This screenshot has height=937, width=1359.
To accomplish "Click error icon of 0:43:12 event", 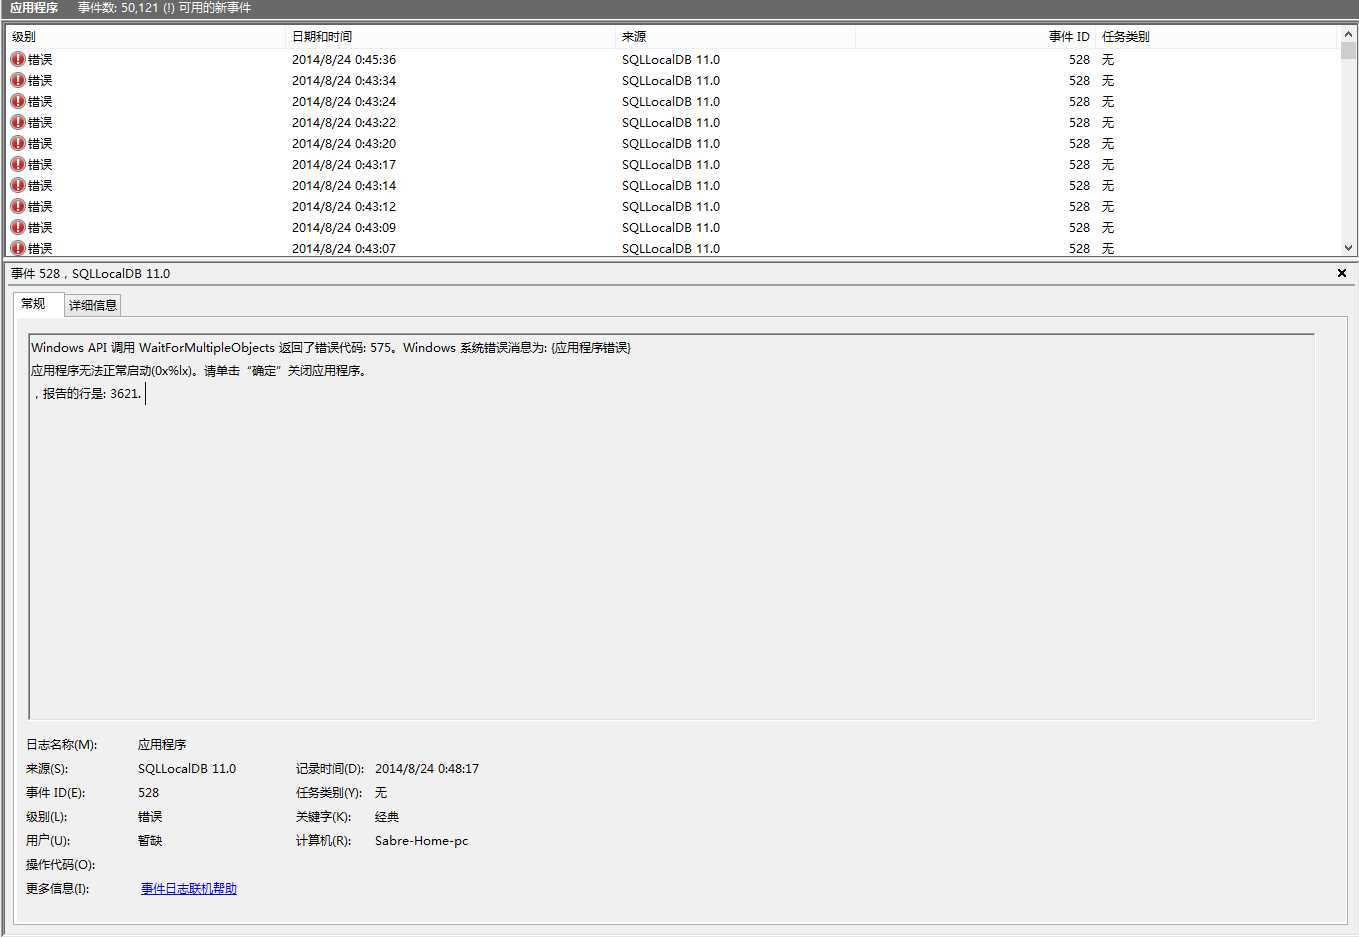I will [17, 206].
